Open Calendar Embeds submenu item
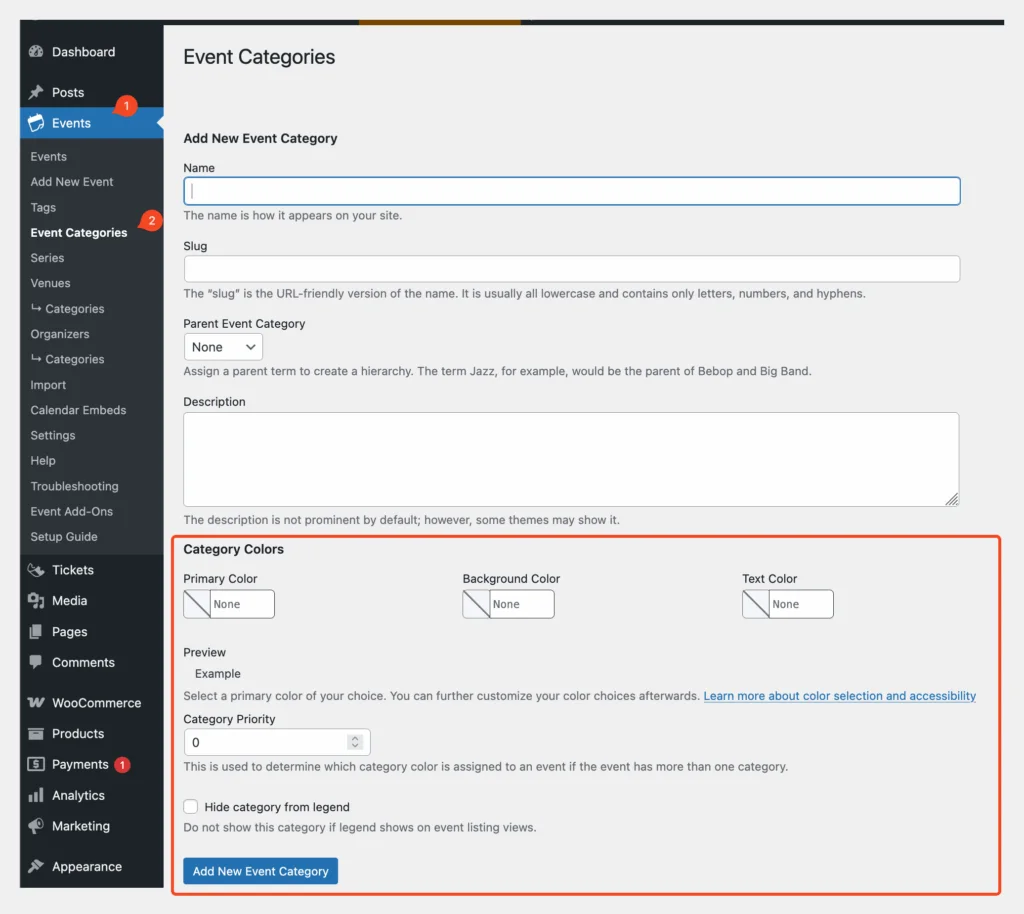 pyautogui.click(x=78, y=410)
